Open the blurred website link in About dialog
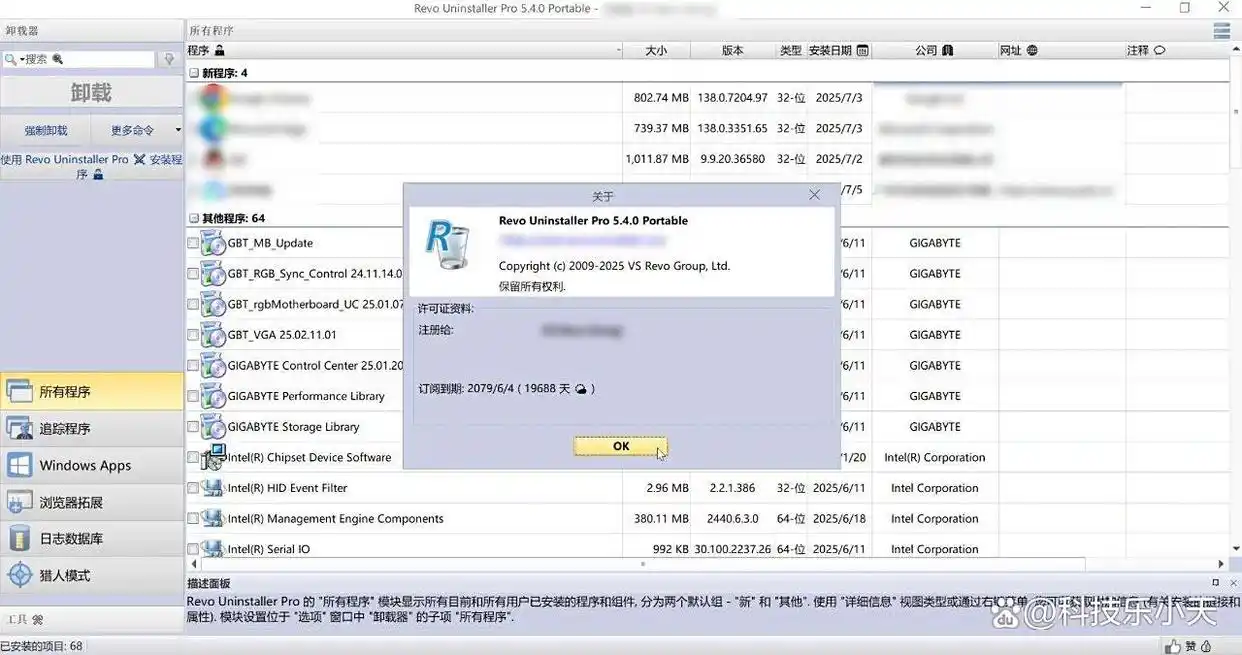The width and height of the screenshot is (1242, 655). (x=582, y=241)
